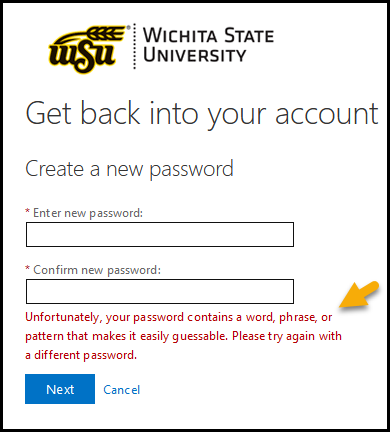Click the Next button

[60, 389]
